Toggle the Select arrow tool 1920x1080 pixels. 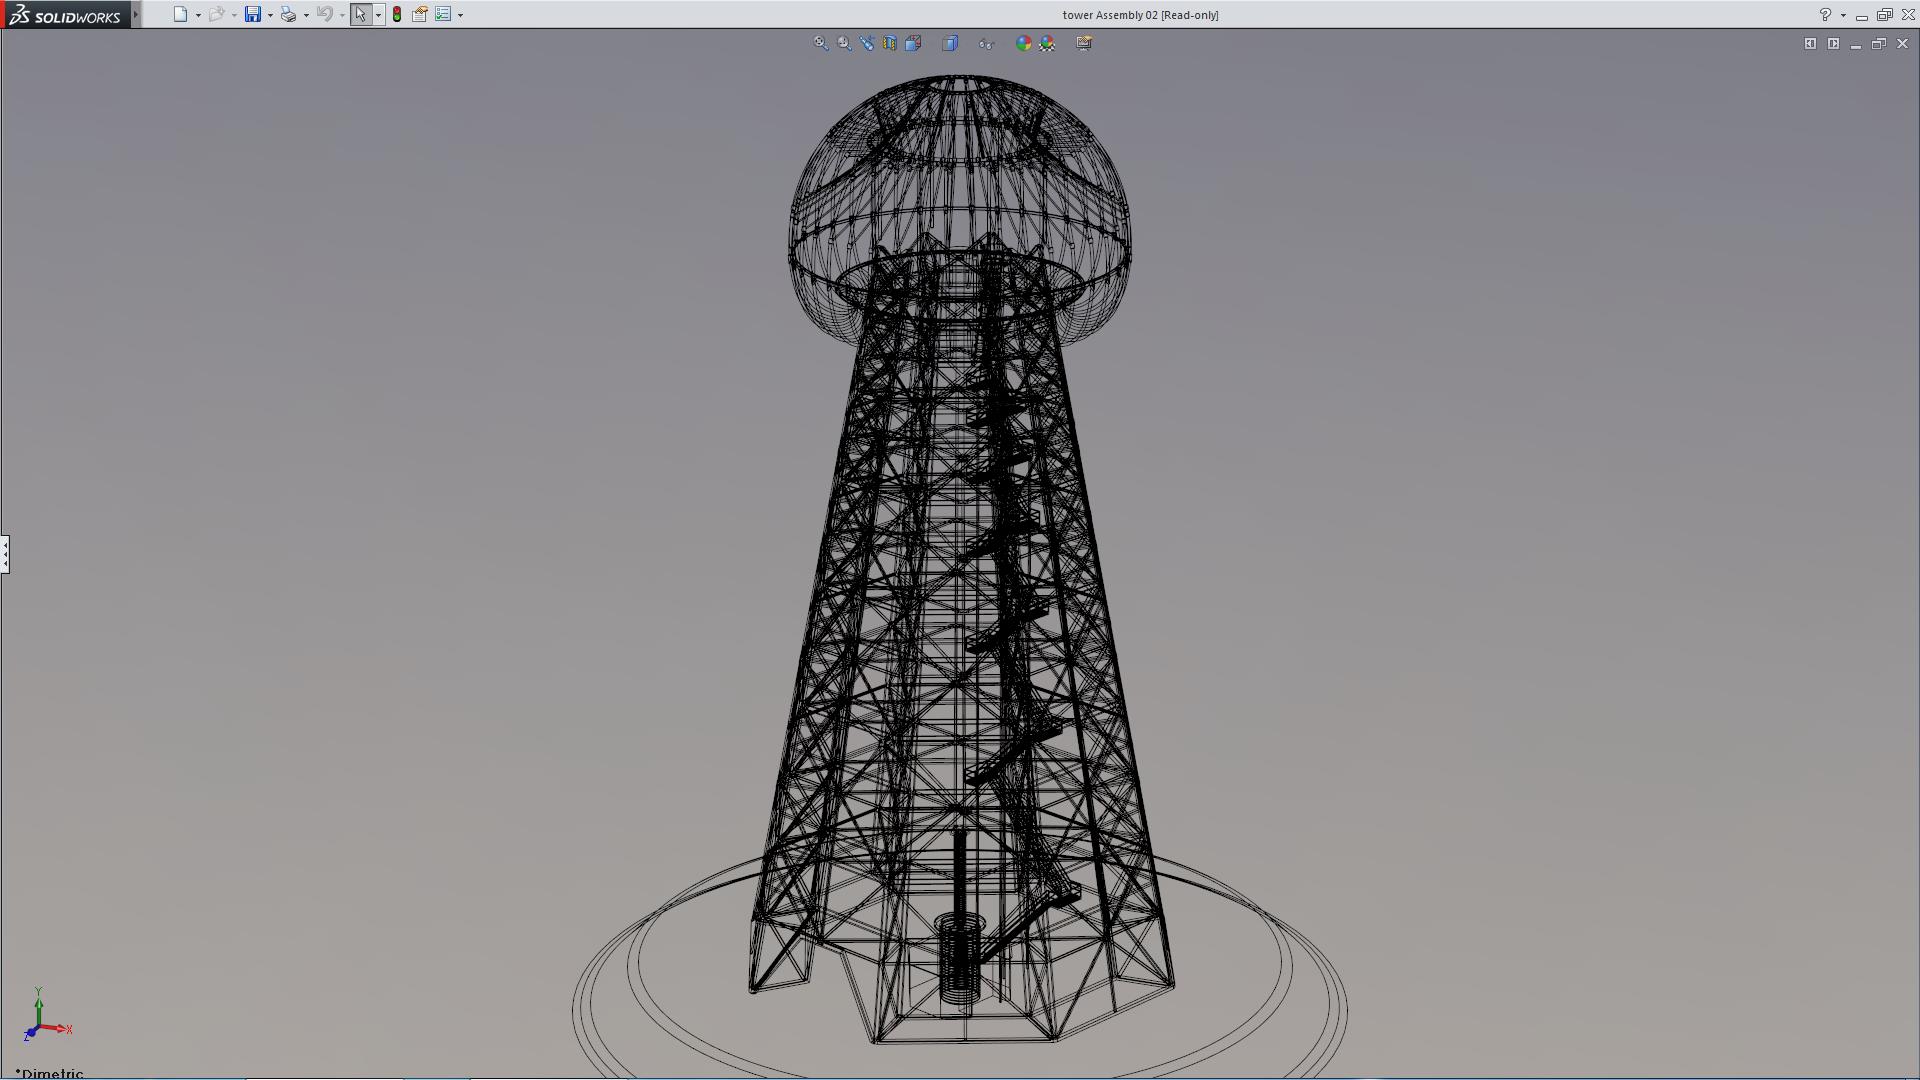(360, 15)
